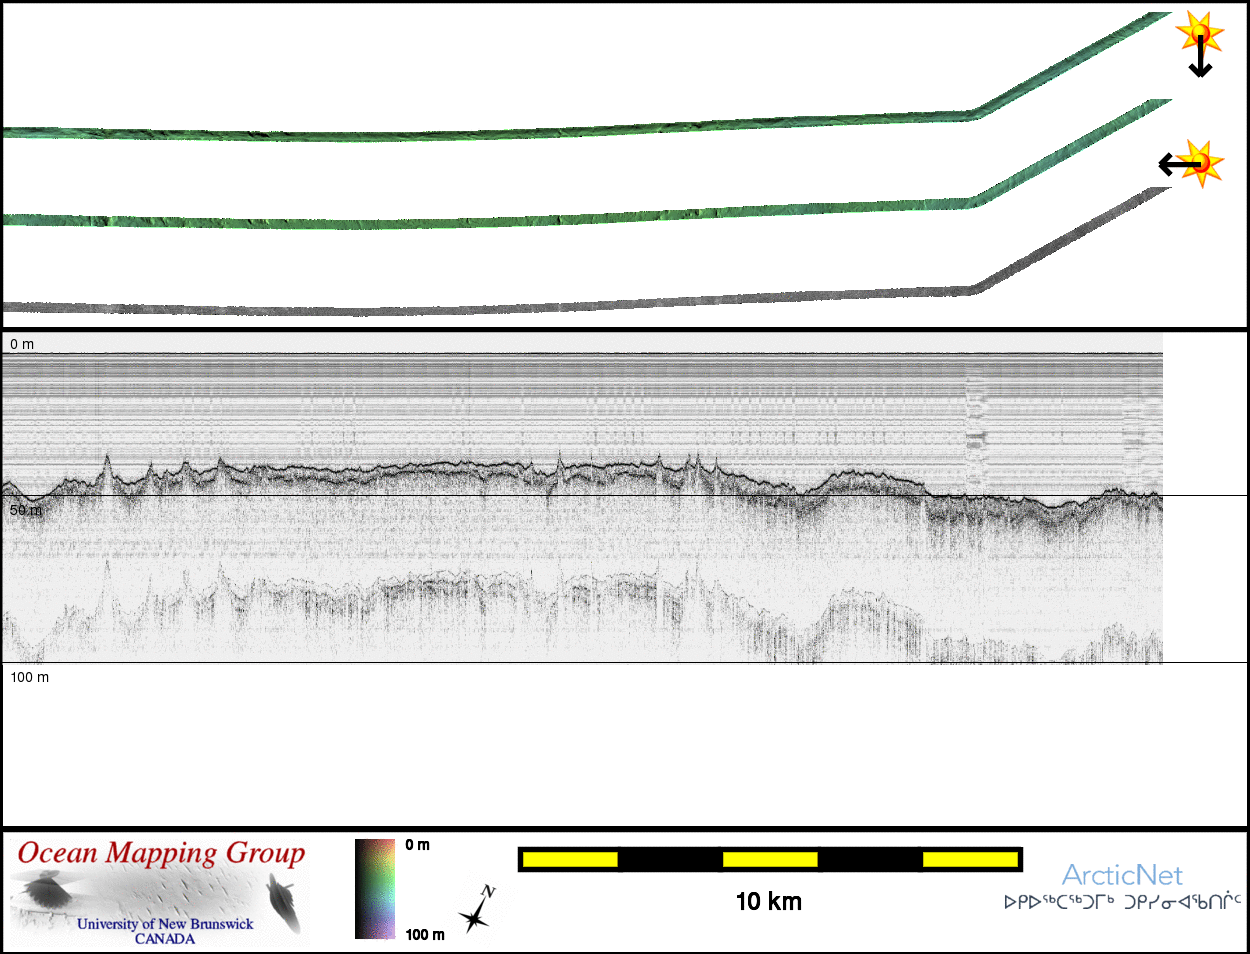Click the depth color scale swatch
The image size is (1250, 954).
[375, 889]
